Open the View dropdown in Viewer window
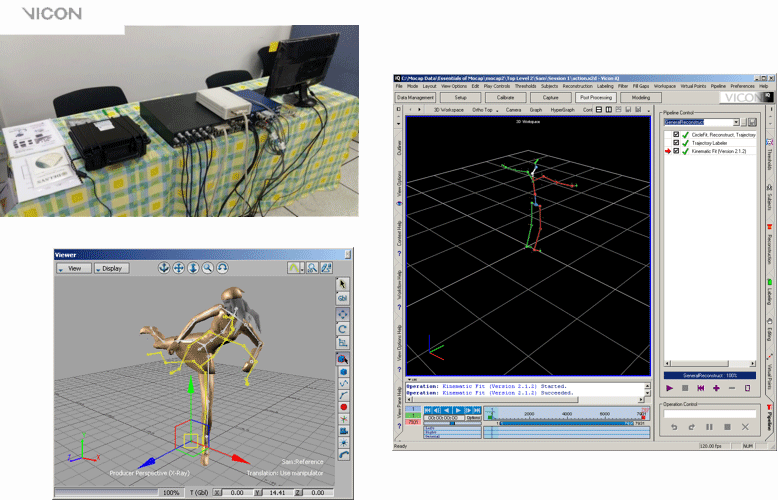Screen dimensions: 778x500 (75, 268)
